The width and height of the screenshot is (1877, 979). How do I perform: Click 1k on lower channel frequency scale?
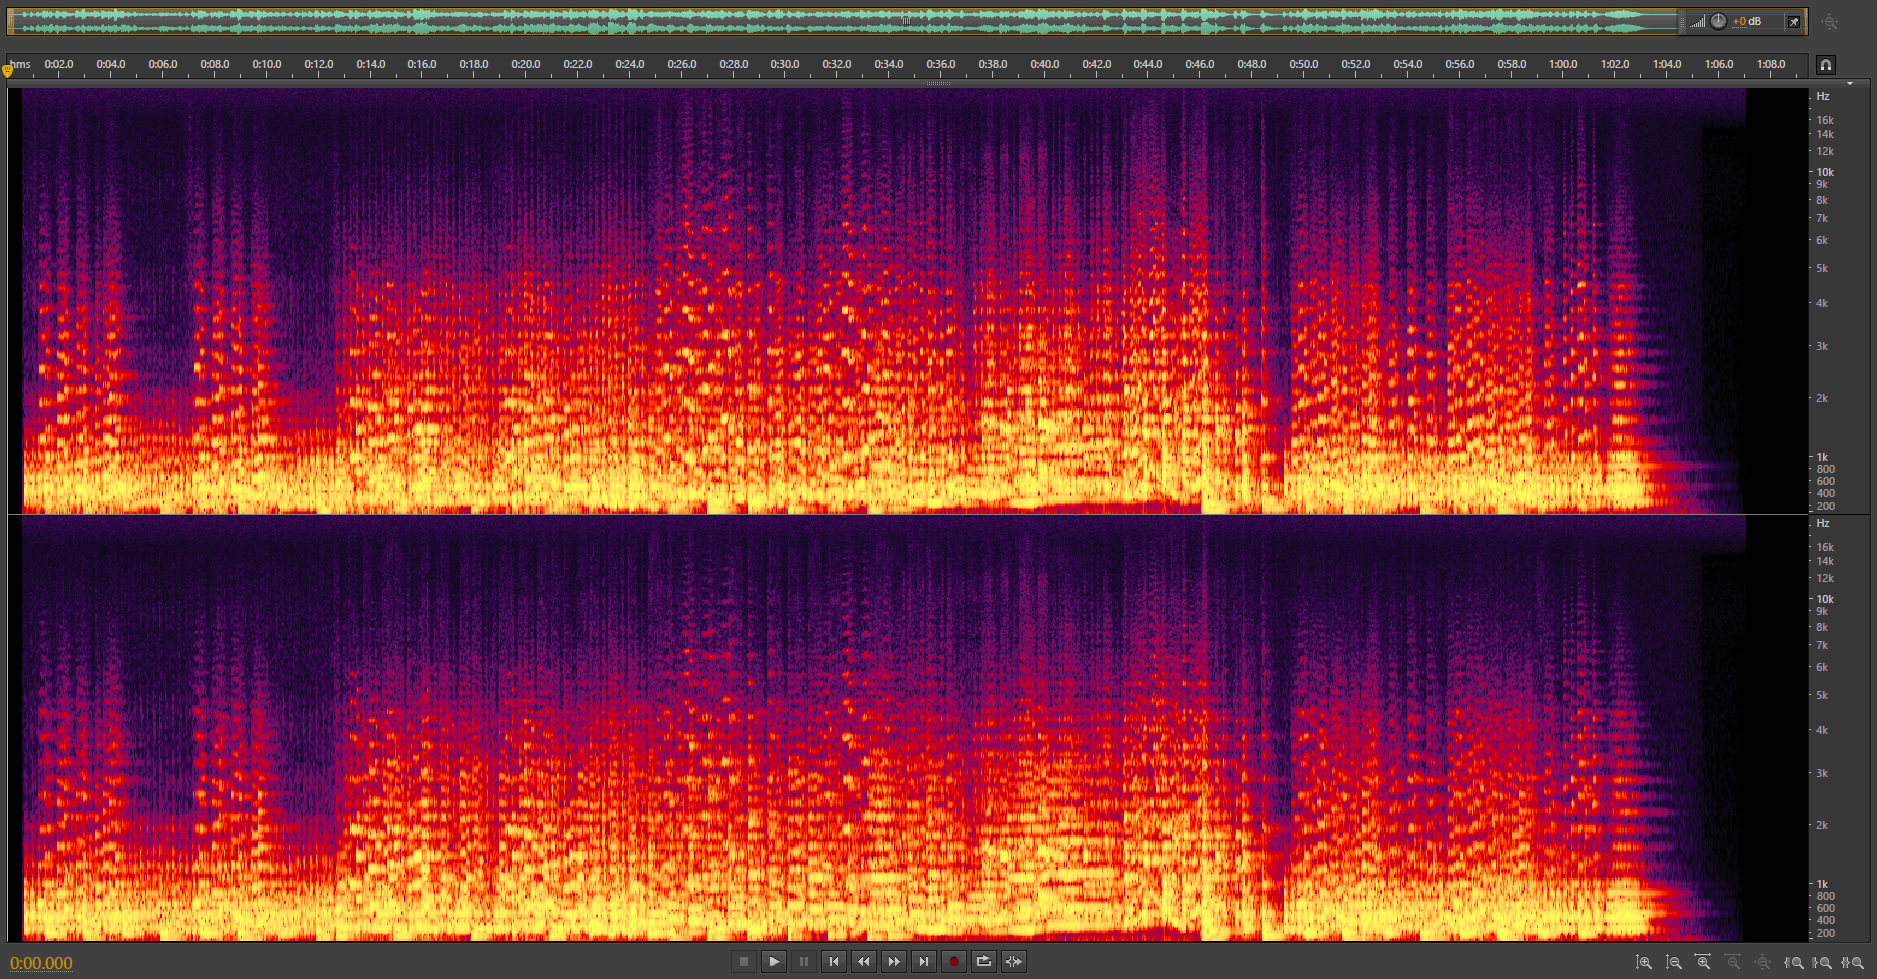(x=1822, y=884)
